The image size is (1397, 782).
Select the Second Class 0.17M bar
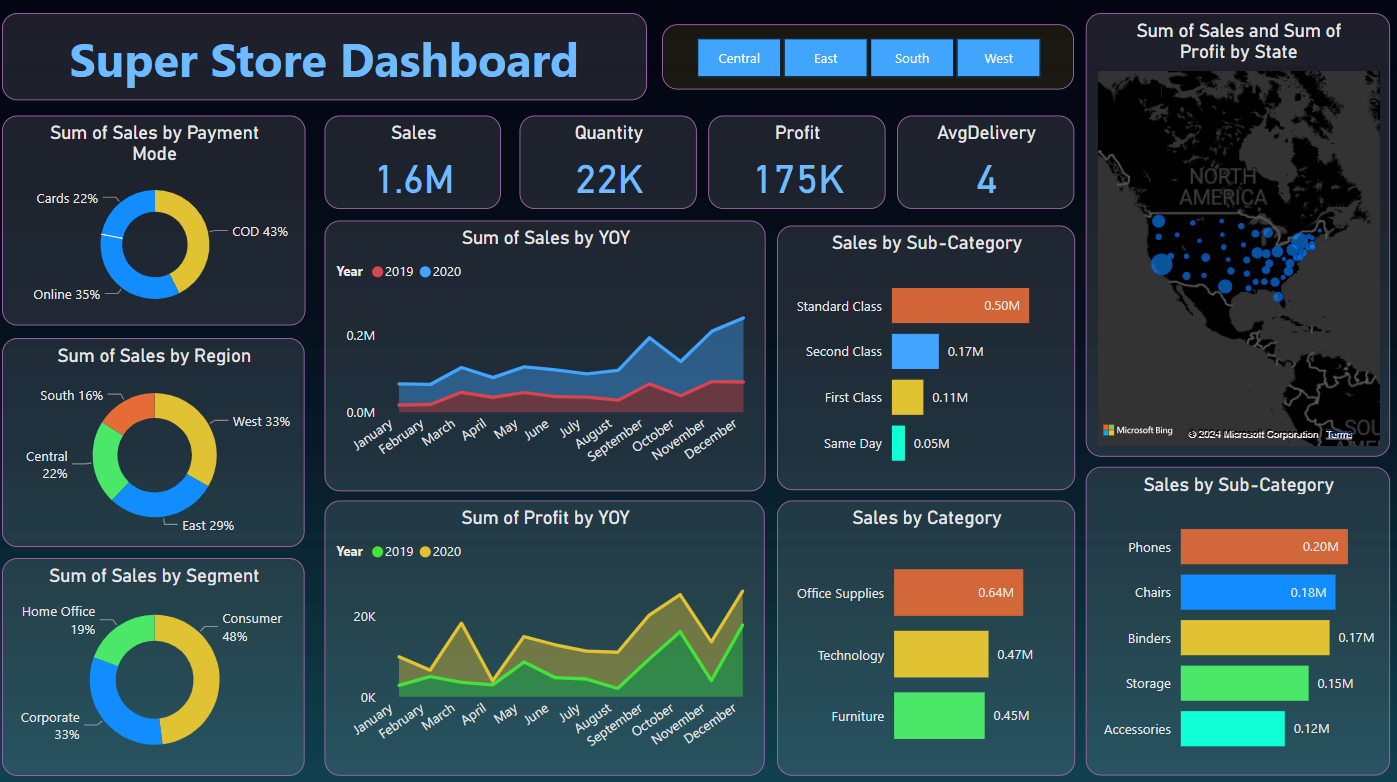tap(915, 352)
